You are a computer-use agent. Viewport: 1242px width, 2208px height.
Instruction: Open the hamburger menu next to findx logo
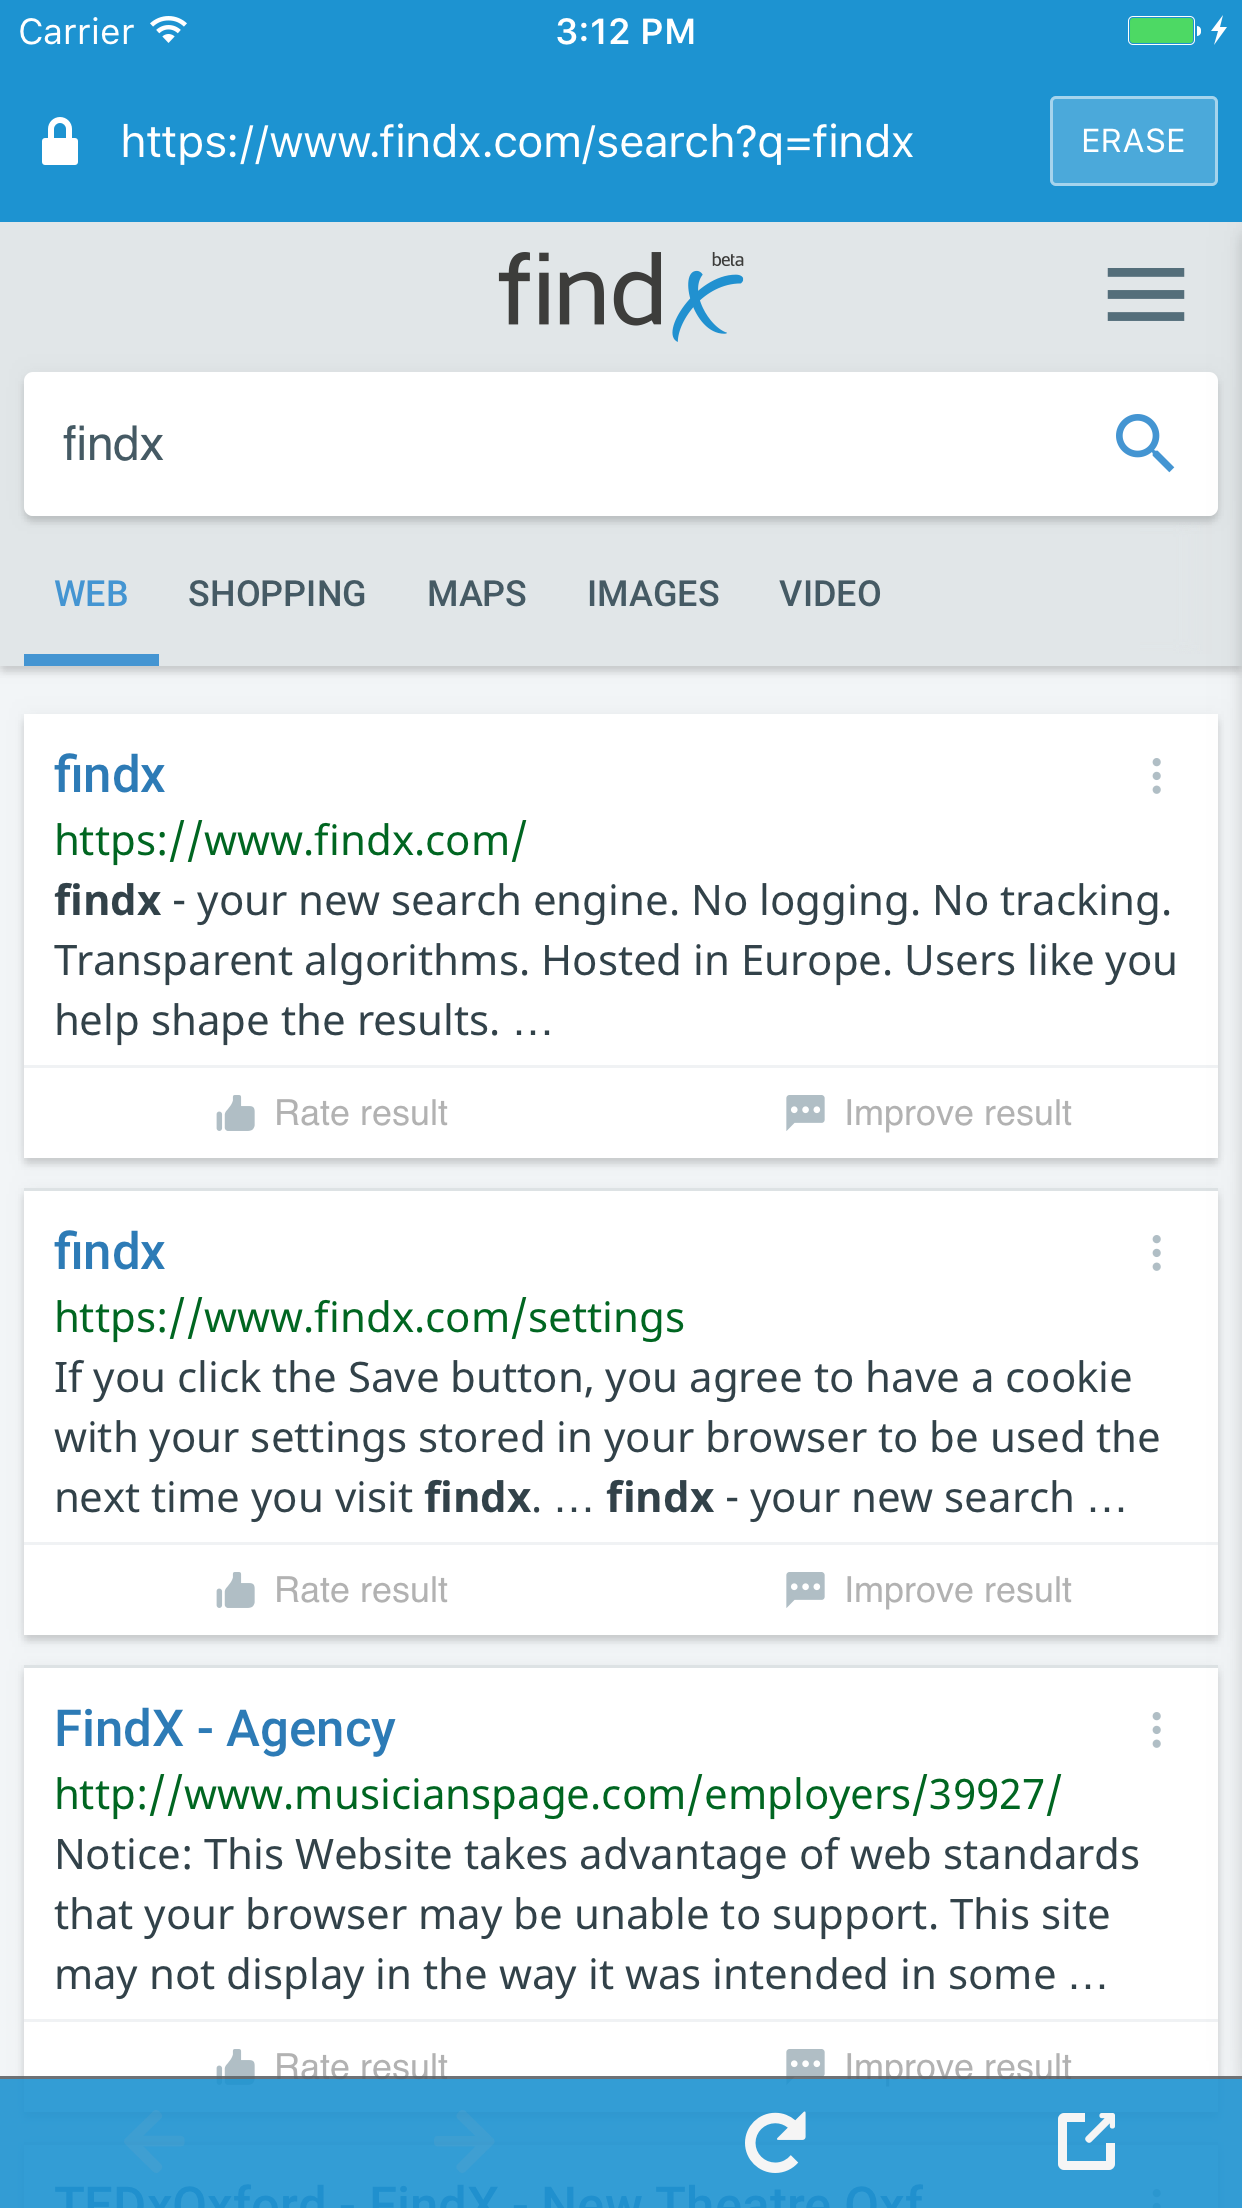1146,294
